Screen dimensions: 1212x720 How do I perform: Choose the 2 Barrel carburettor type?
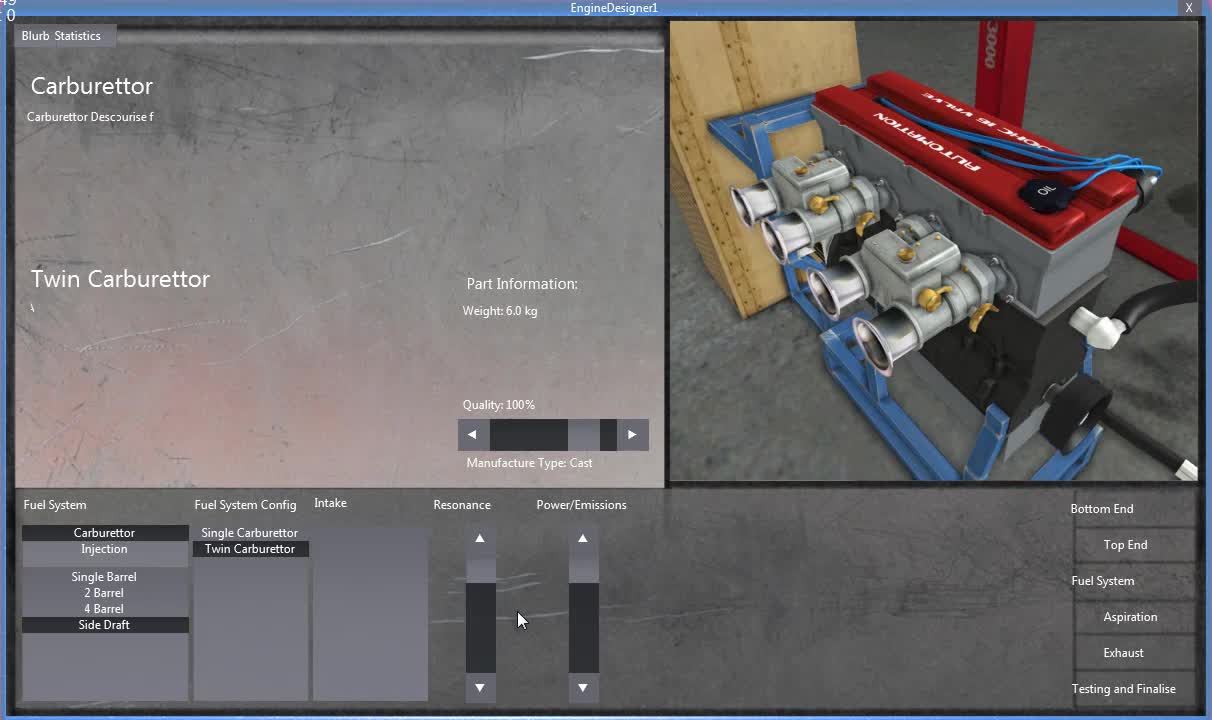[x=104, y=592]
